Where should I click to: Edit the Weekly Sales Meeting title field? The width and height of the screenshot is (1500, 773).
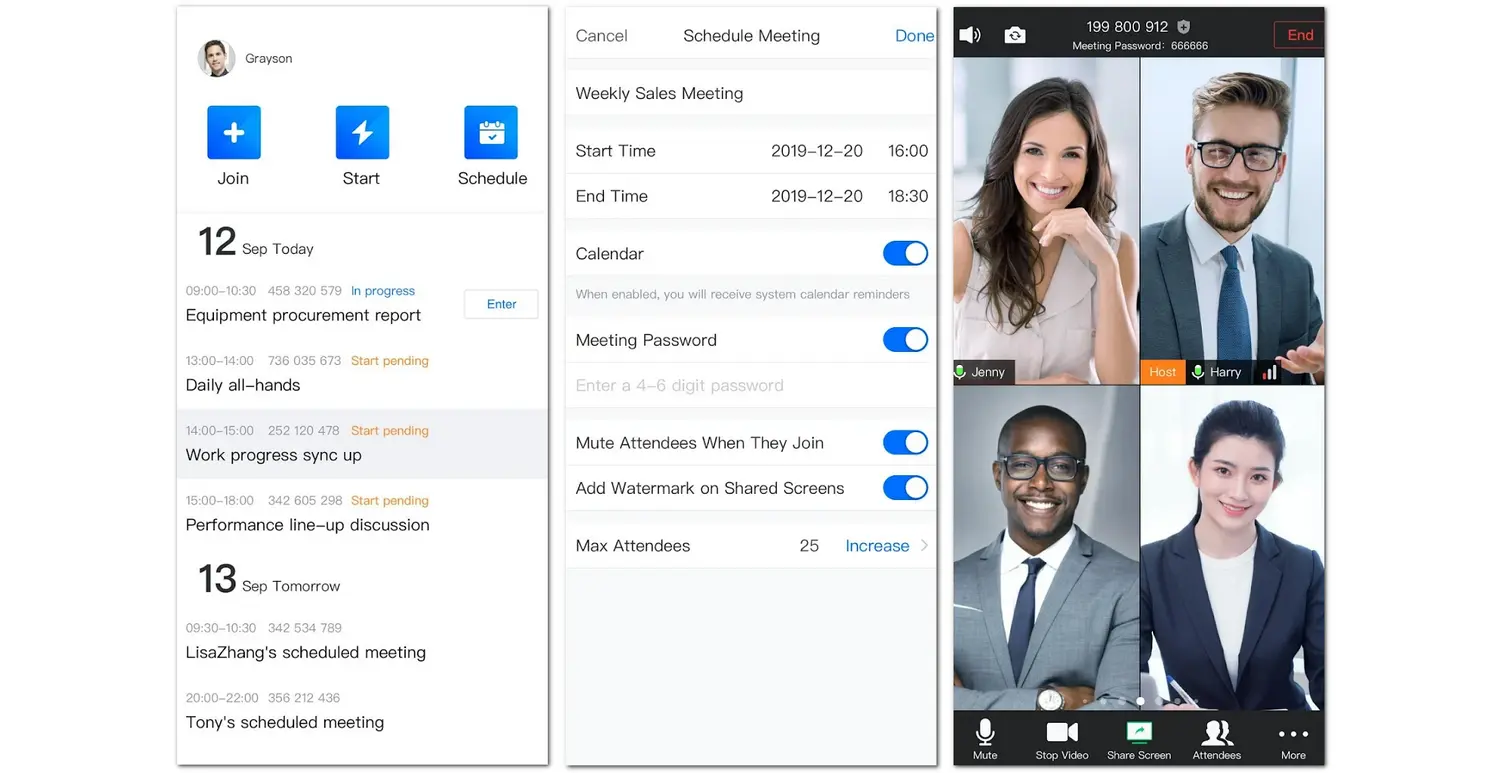[751, 93]
